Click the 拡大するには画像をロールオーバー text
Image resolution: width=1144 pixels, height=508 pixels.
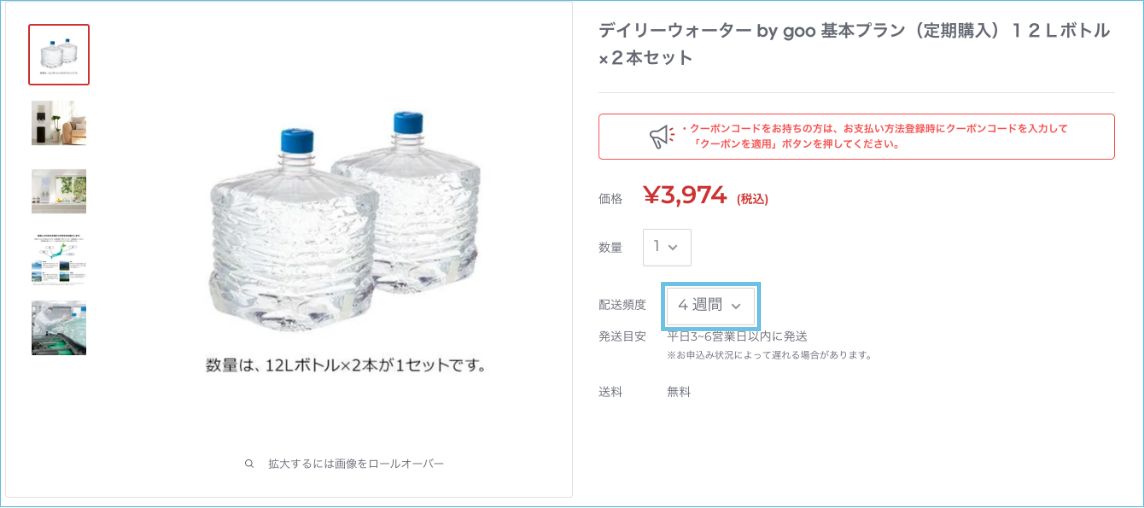tap(355, 464)
